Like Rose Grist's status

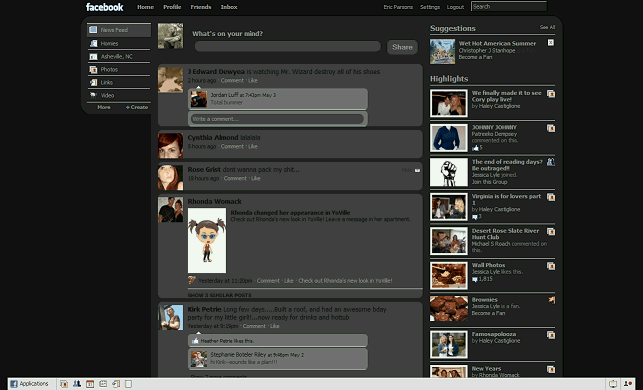(x=256, y=178)
